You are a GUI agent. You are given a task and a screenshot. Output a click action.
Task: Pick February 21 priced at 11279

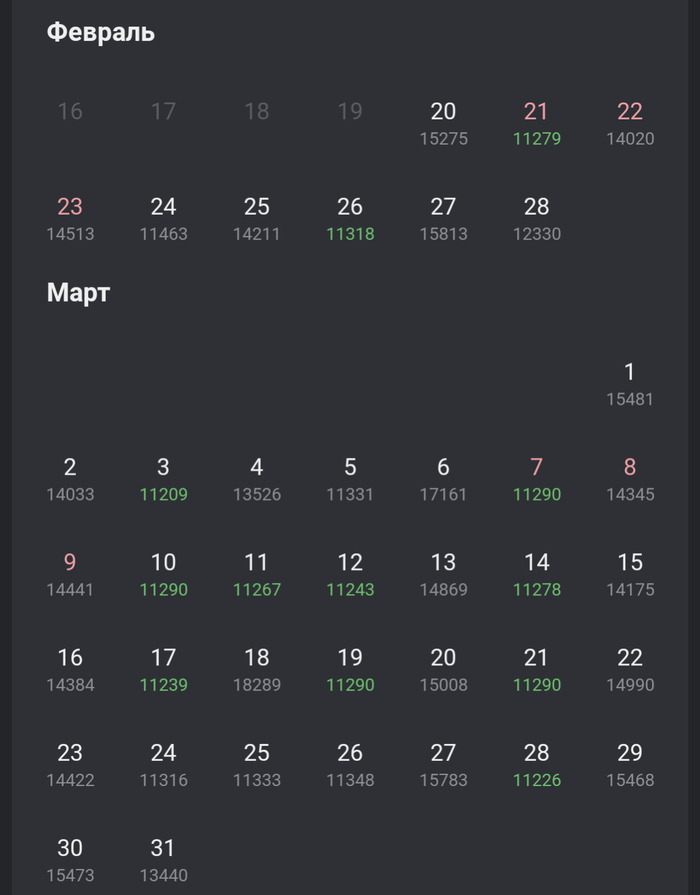536,124
